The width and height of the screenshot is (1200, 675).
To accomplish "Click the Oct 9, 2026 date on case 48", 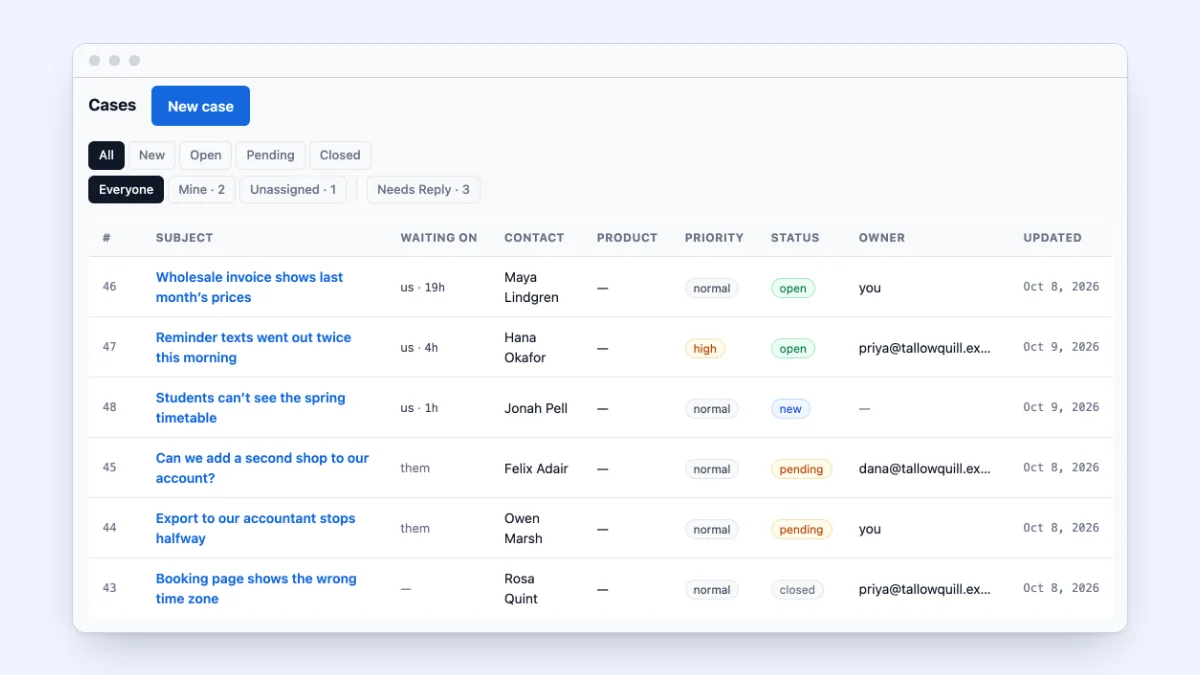I will tap(1061, 407).
